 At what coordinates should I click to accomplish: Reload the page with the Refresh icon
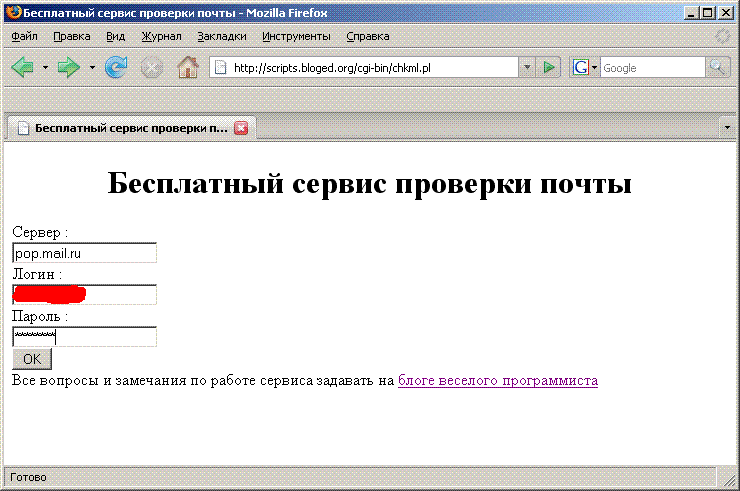[116, 68]
